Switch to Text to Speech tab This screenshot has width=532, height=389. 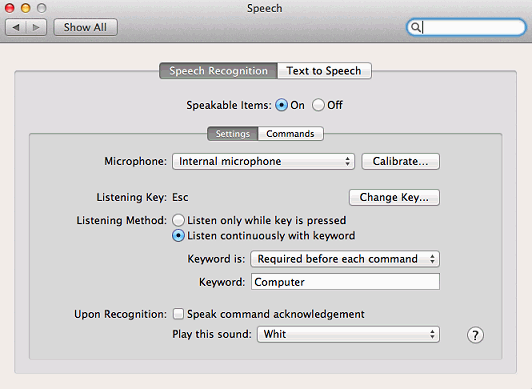(324, 71)
